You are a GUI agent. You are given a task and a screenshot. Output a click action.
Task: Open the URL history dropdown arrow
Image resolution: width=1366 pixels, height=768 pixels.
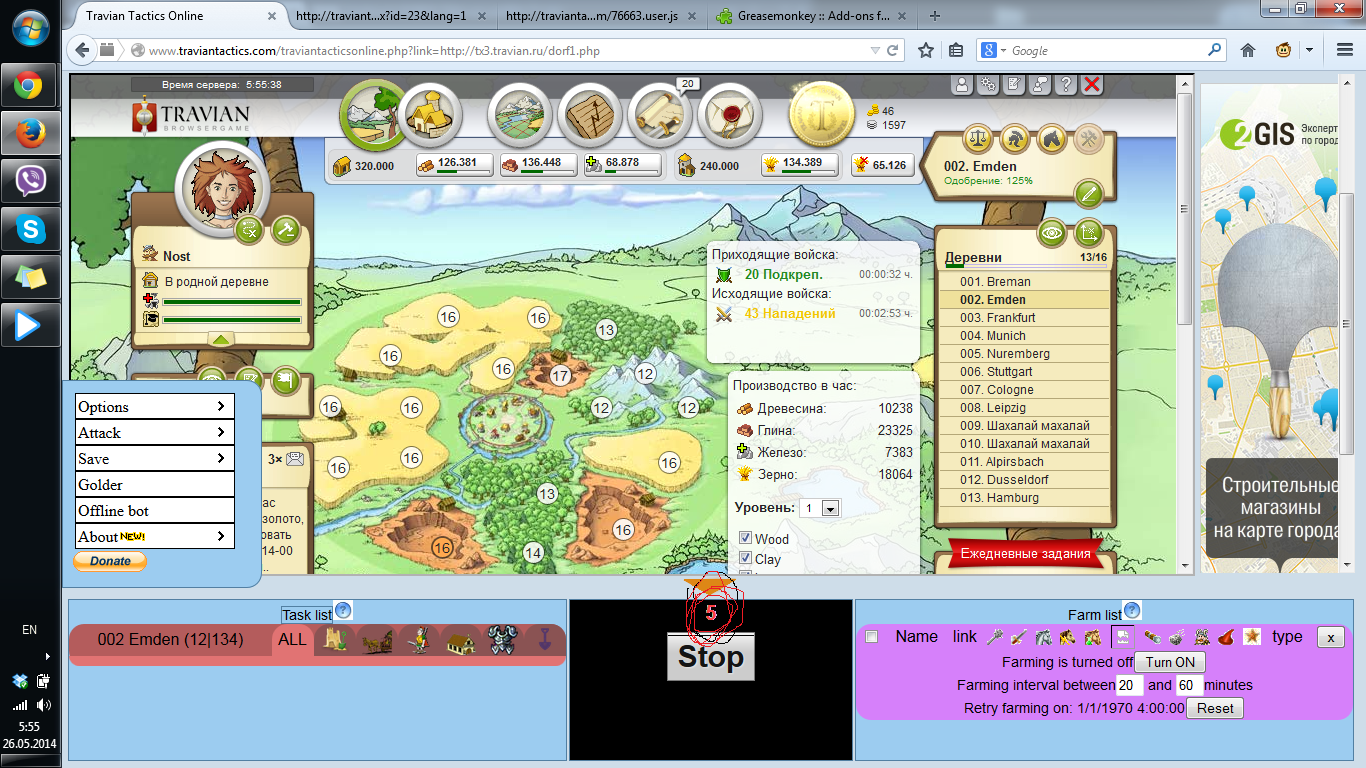click(x=876, y=50)
